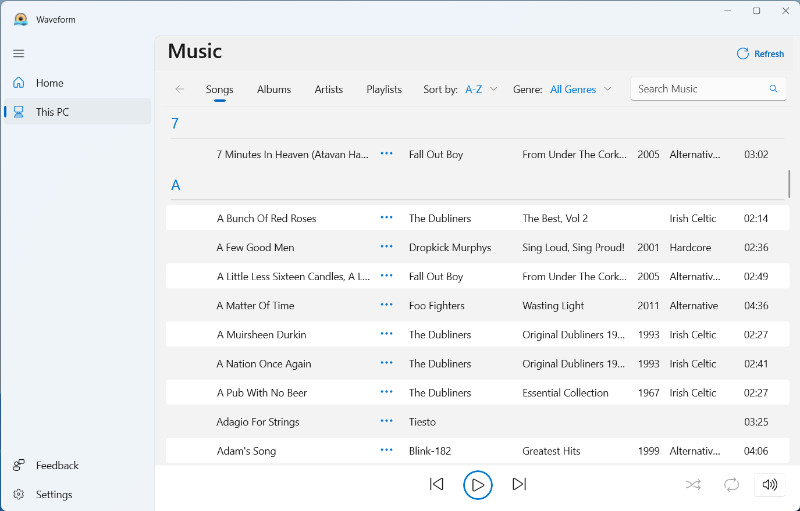Click album 'The Best, Vol 2'

tap(555, 218)
